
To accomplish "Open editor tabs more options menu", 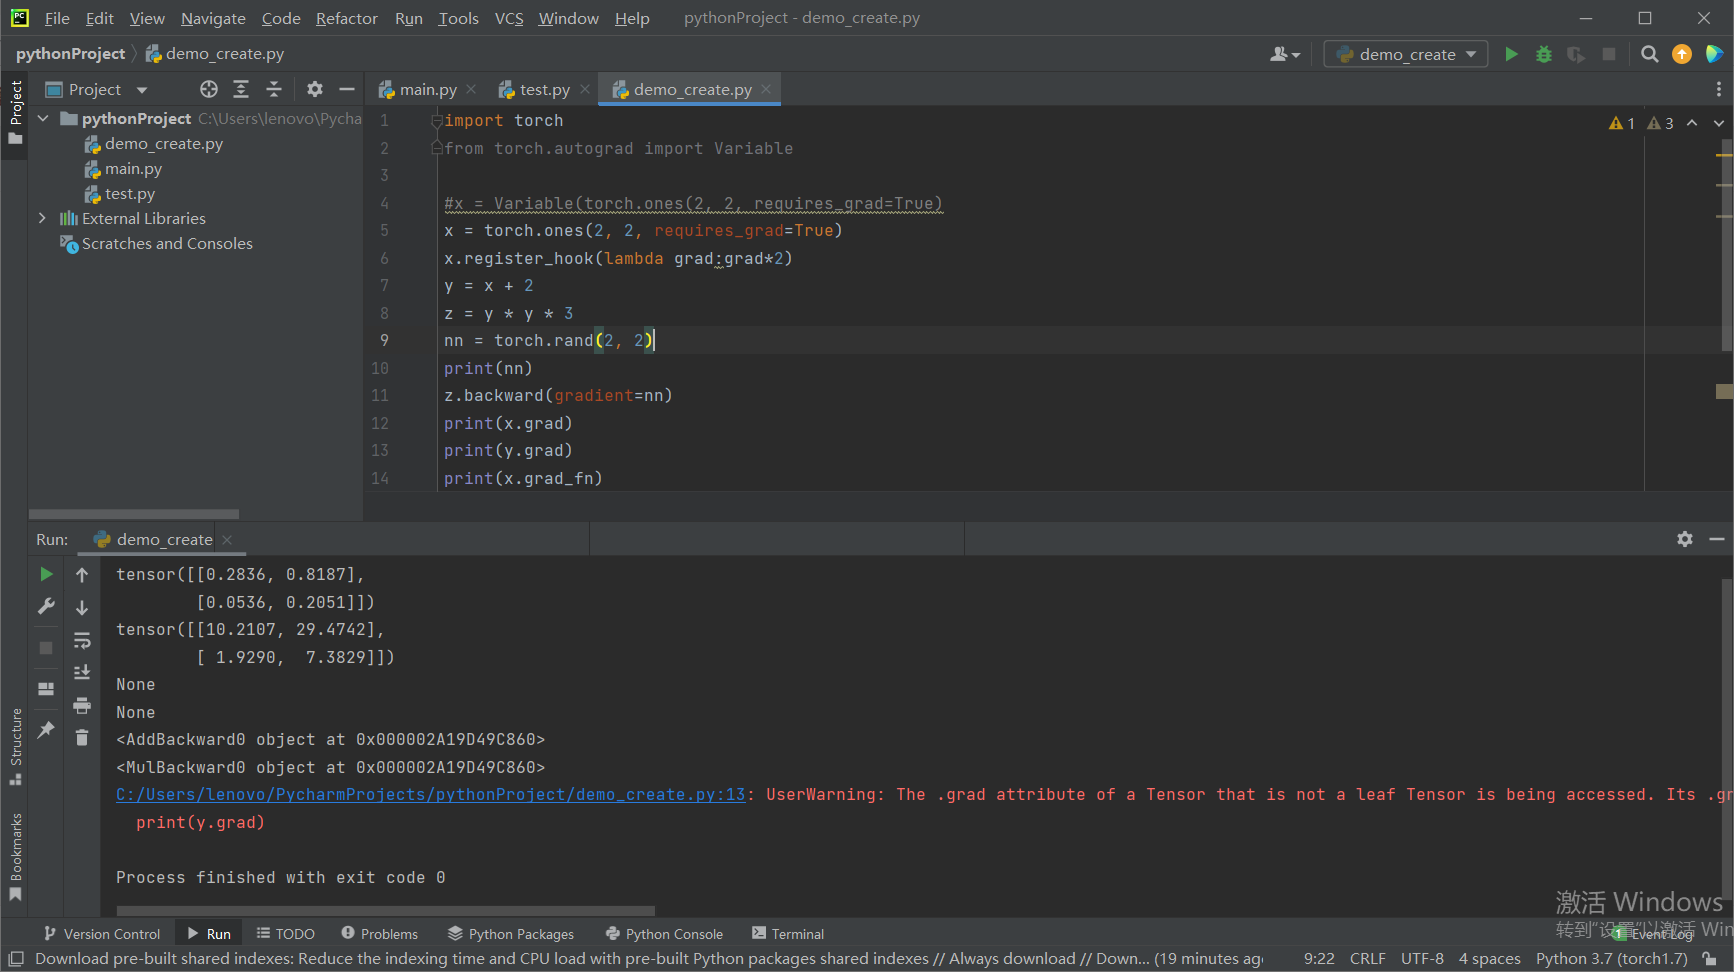I will (1718, 89).
